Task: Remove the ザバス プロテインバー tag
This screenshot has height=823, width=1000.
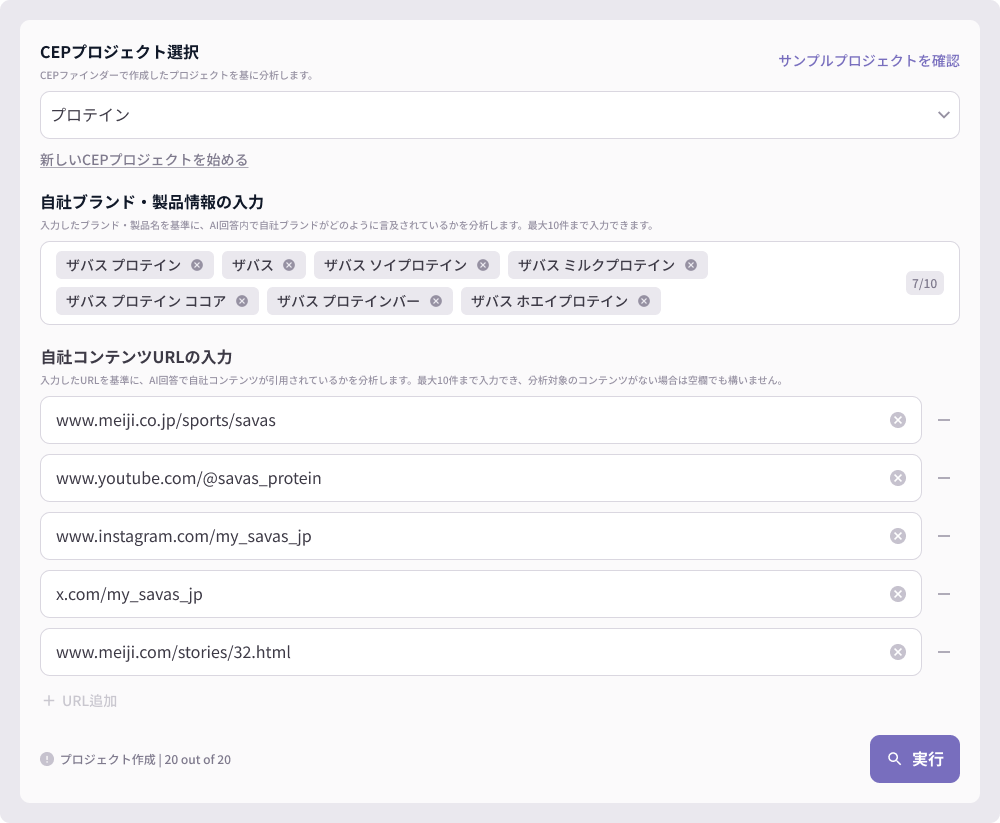Action: click(436, 301)
